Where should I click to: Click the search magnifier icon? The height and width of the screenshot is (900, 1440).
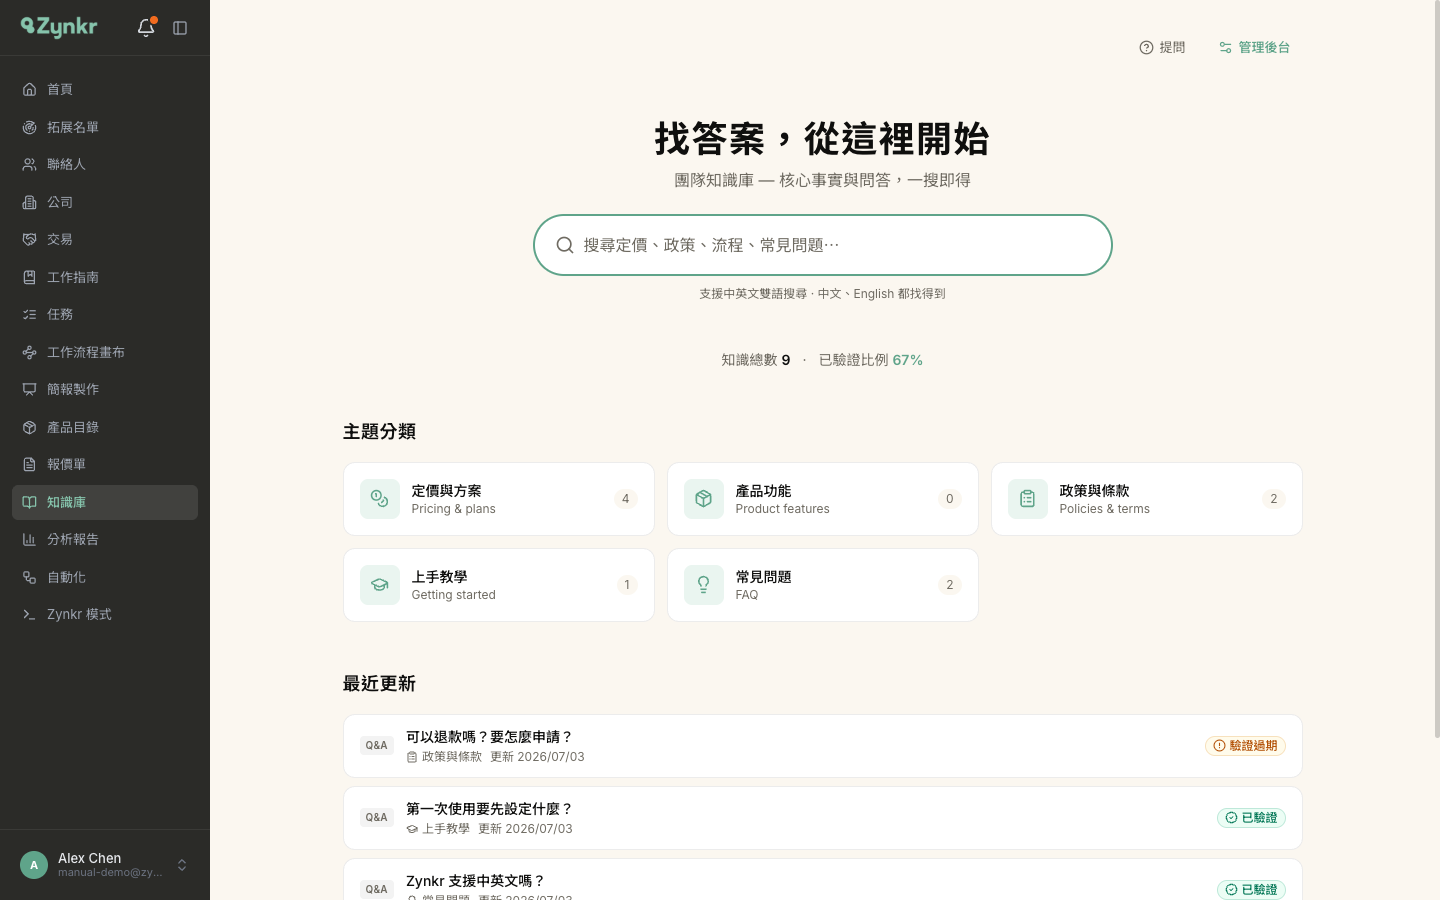(565, 245)
